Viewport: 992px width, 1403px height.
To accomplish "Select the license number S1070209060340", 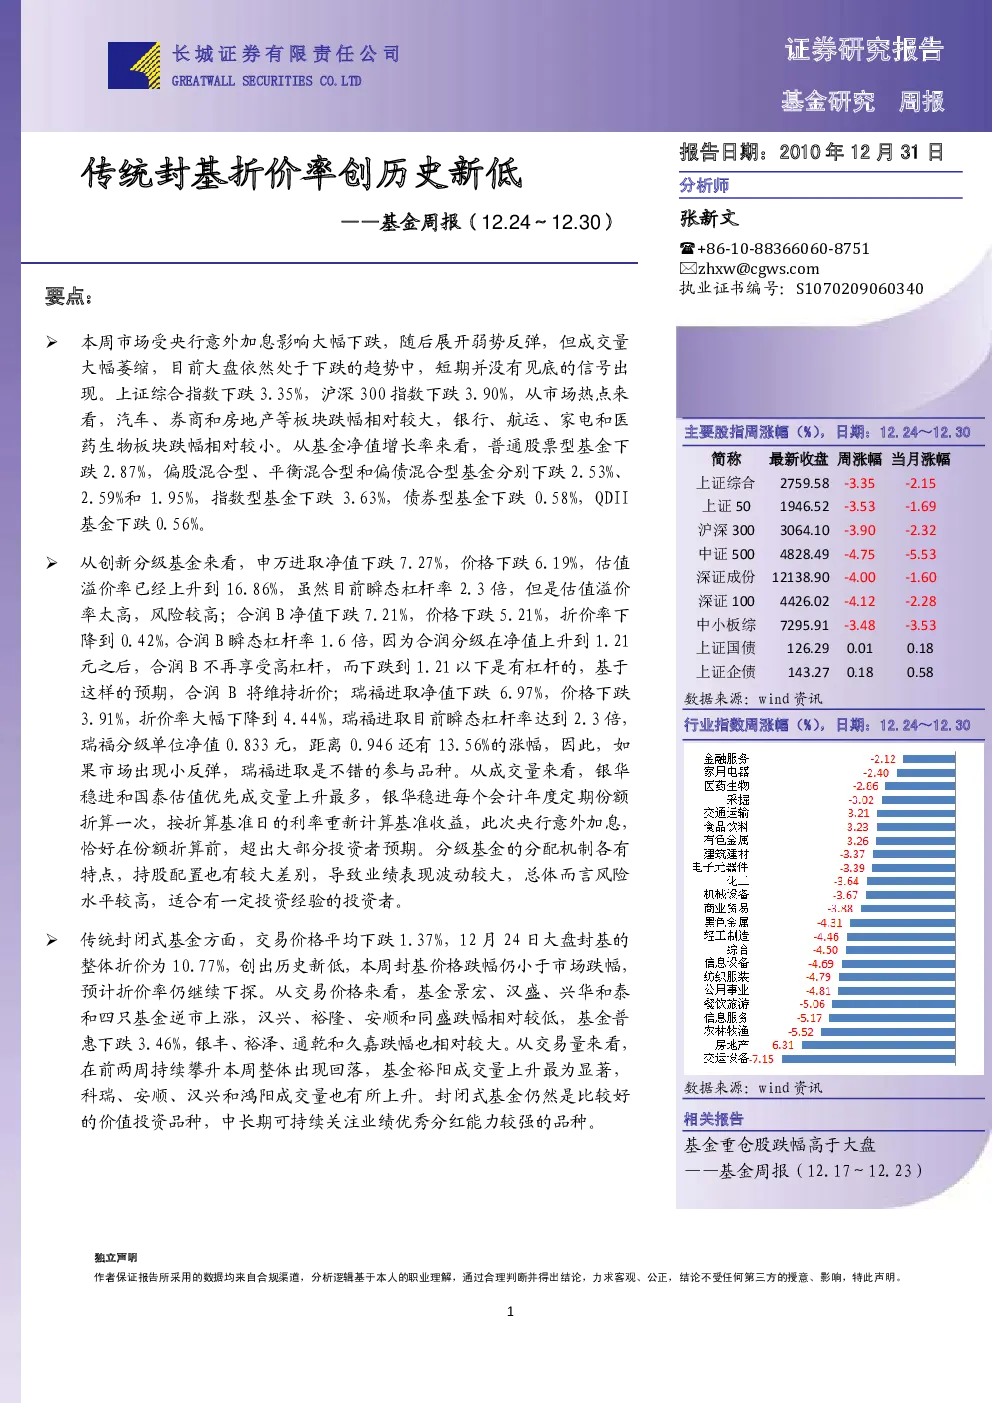I will (x=859, y=289).
